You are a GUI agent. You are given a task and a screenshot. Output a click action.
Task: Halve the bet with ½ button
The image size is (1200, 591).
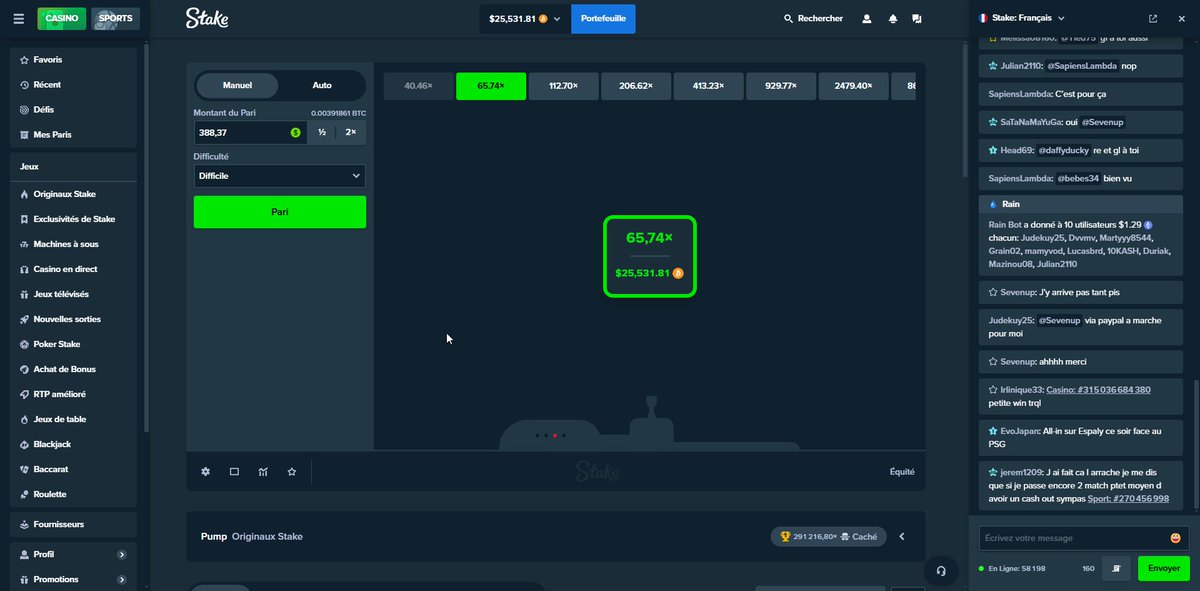[x=322, y=132]
